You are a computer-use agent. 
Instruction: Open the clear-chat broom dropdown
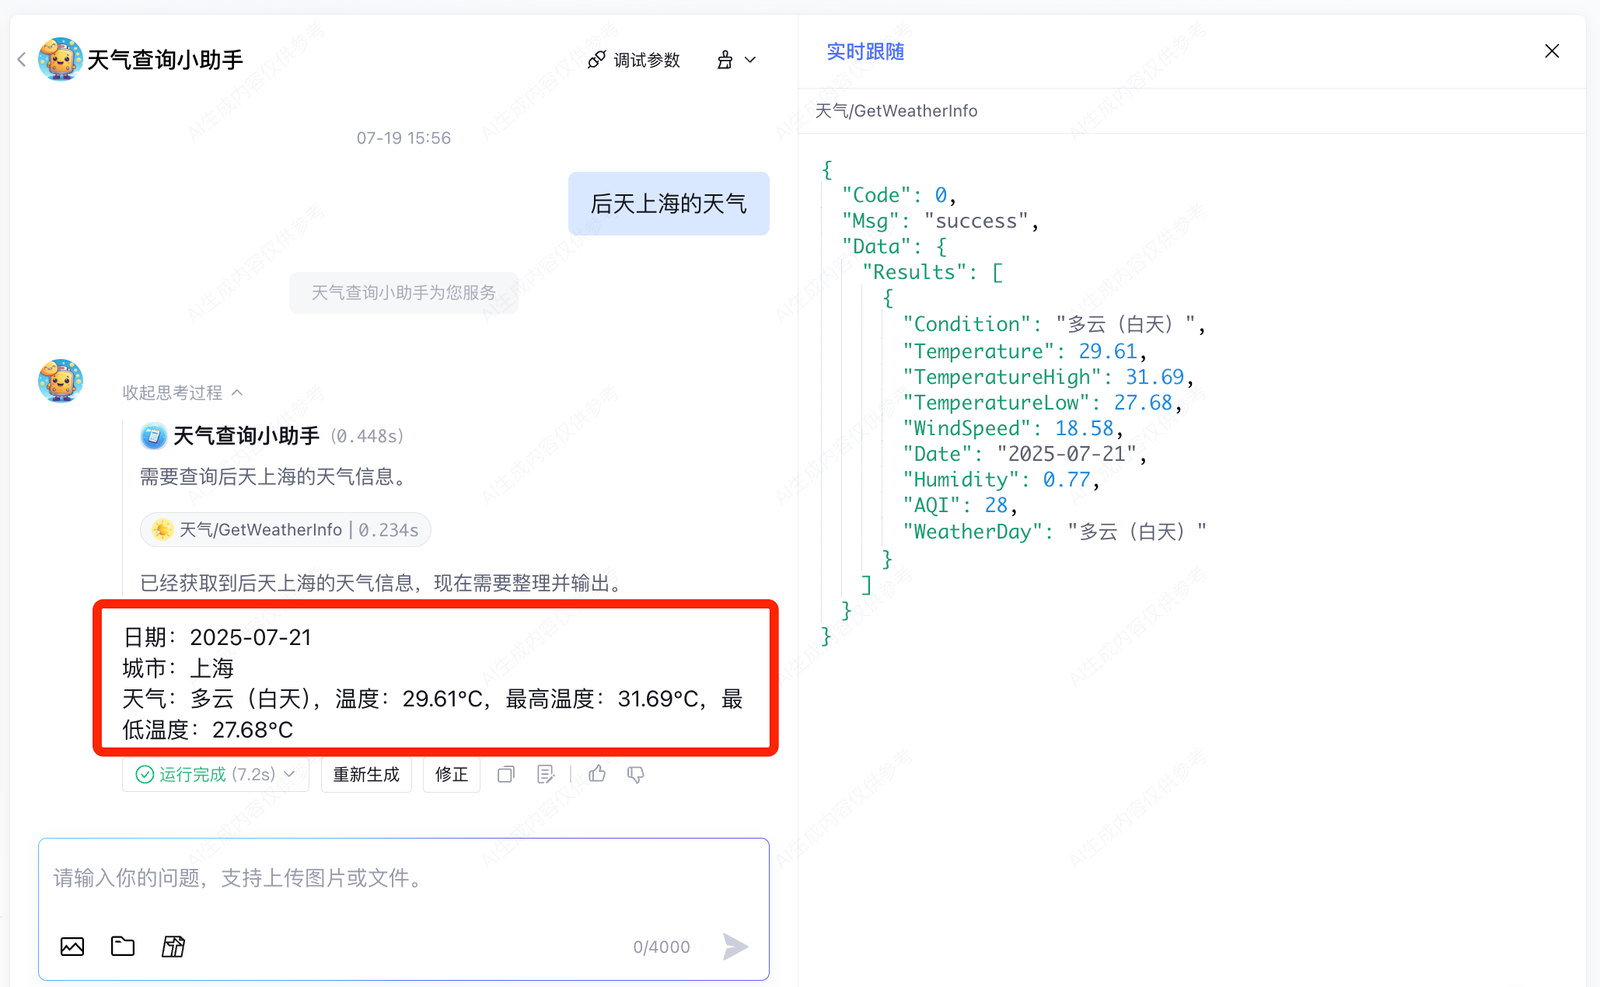(x=736, y=60)
